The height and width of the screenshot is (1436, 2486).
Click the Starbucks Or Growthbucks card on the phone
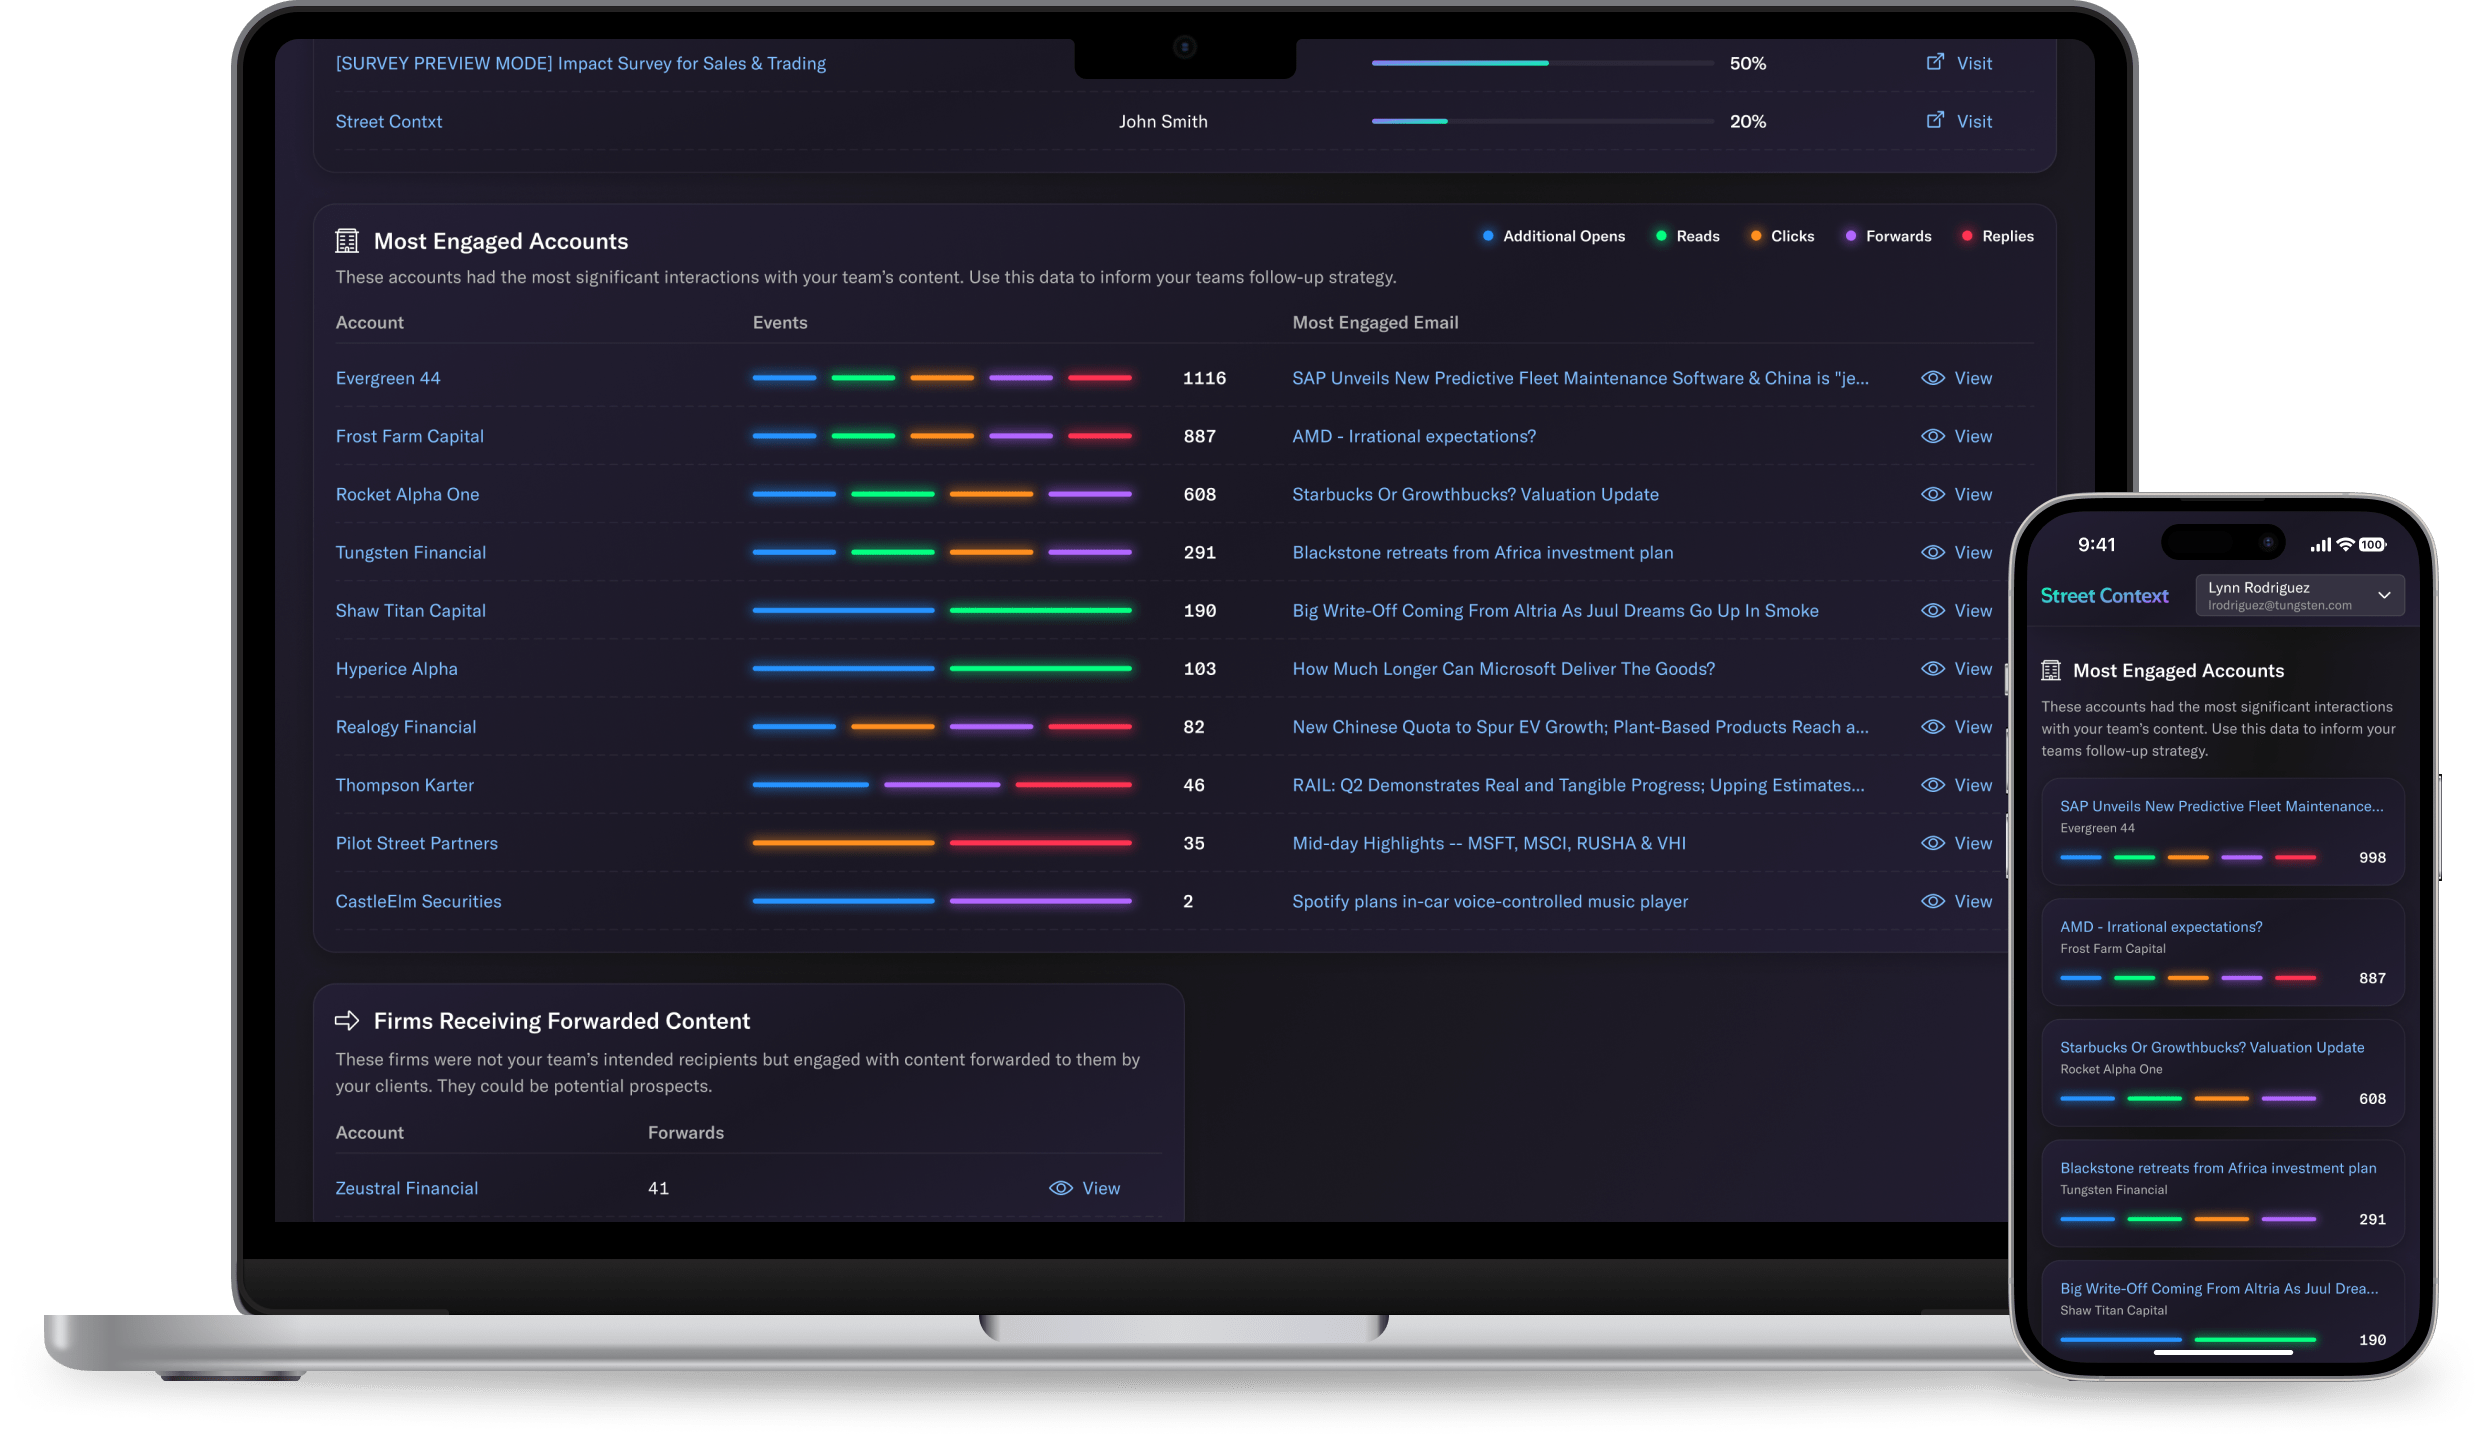click(2222, 1072)
